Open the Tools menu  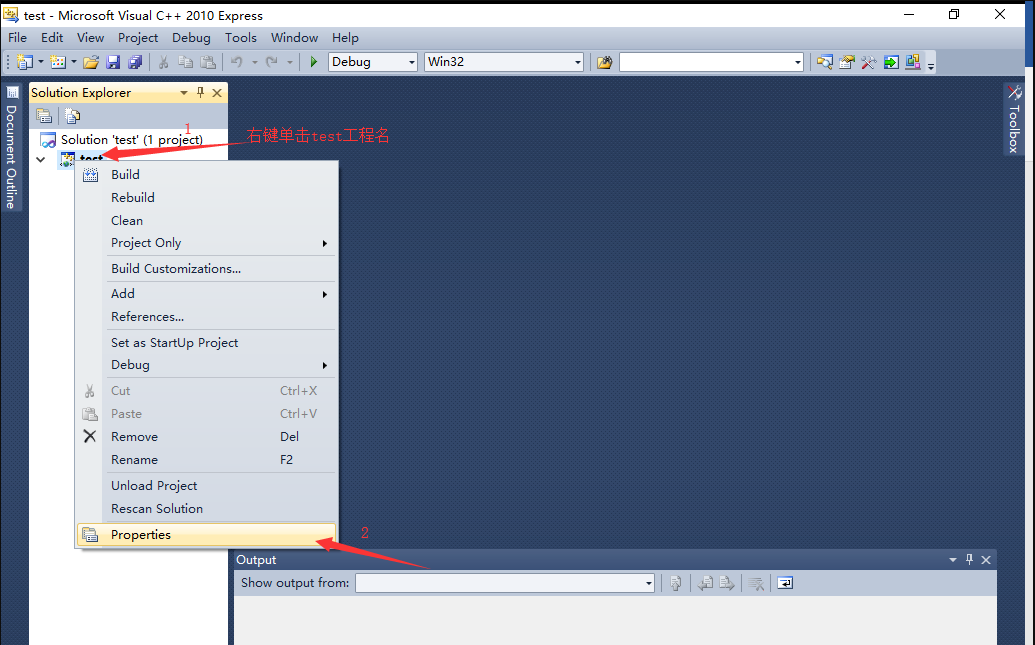241,38
